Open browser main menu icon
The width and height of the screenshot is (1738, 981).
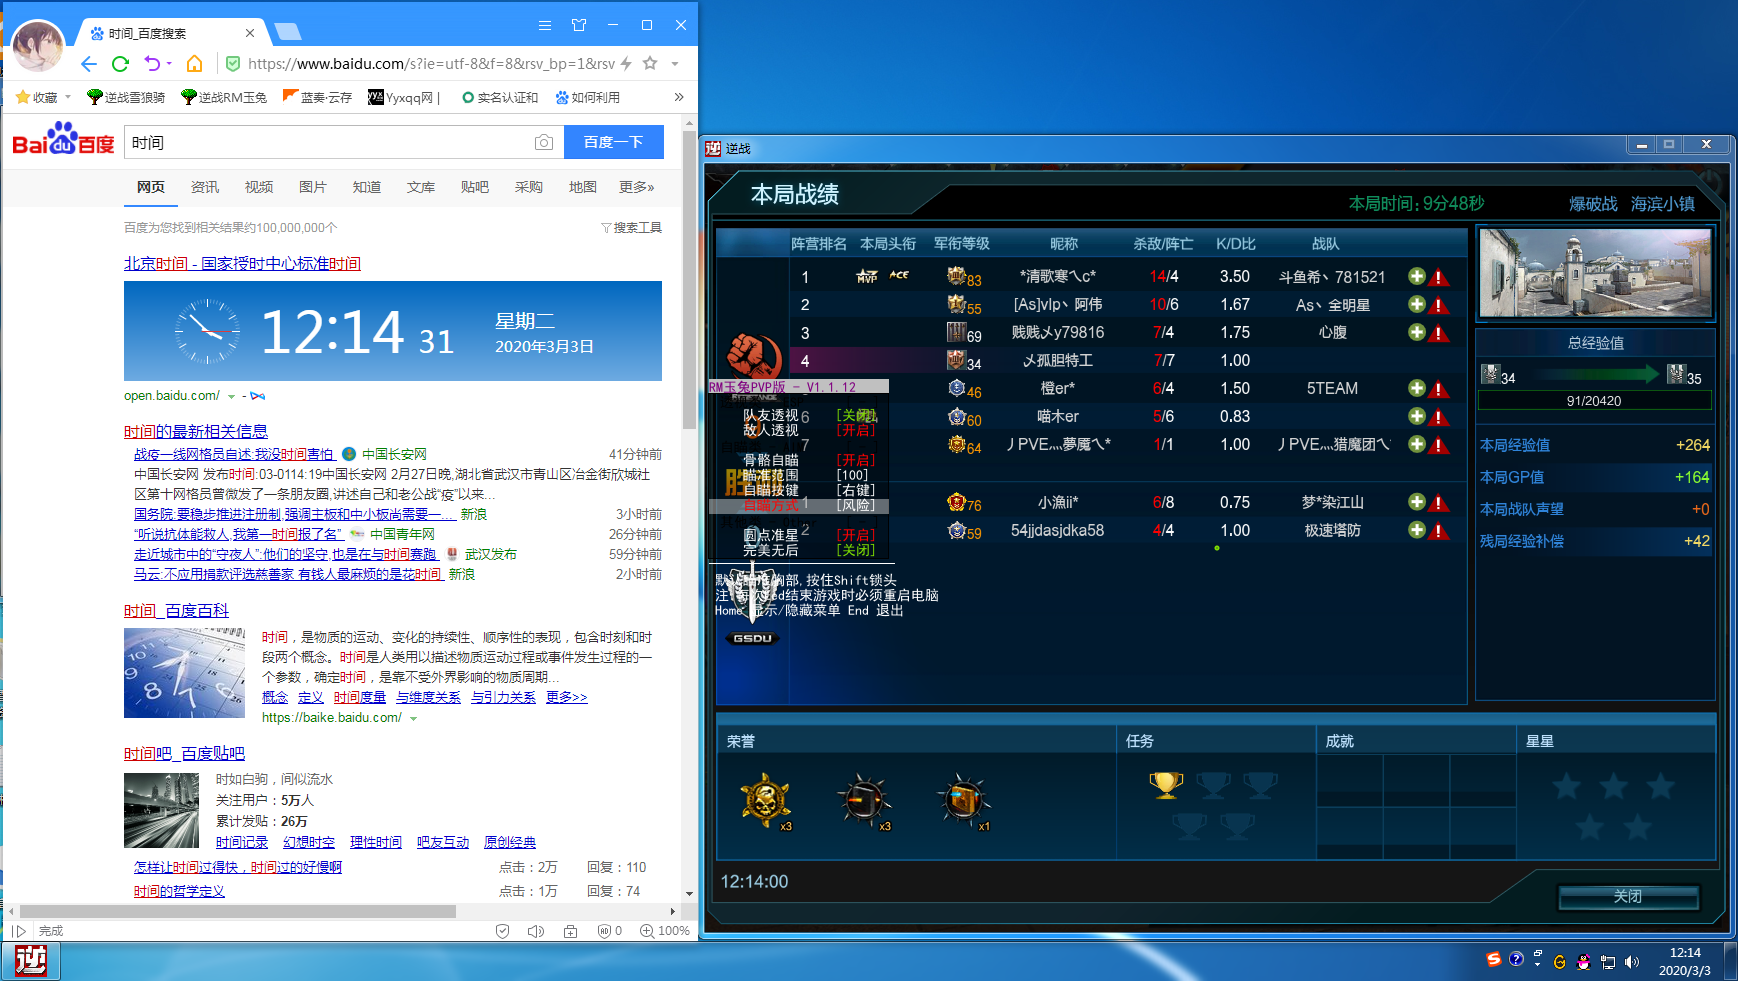(x=545, y=25)
